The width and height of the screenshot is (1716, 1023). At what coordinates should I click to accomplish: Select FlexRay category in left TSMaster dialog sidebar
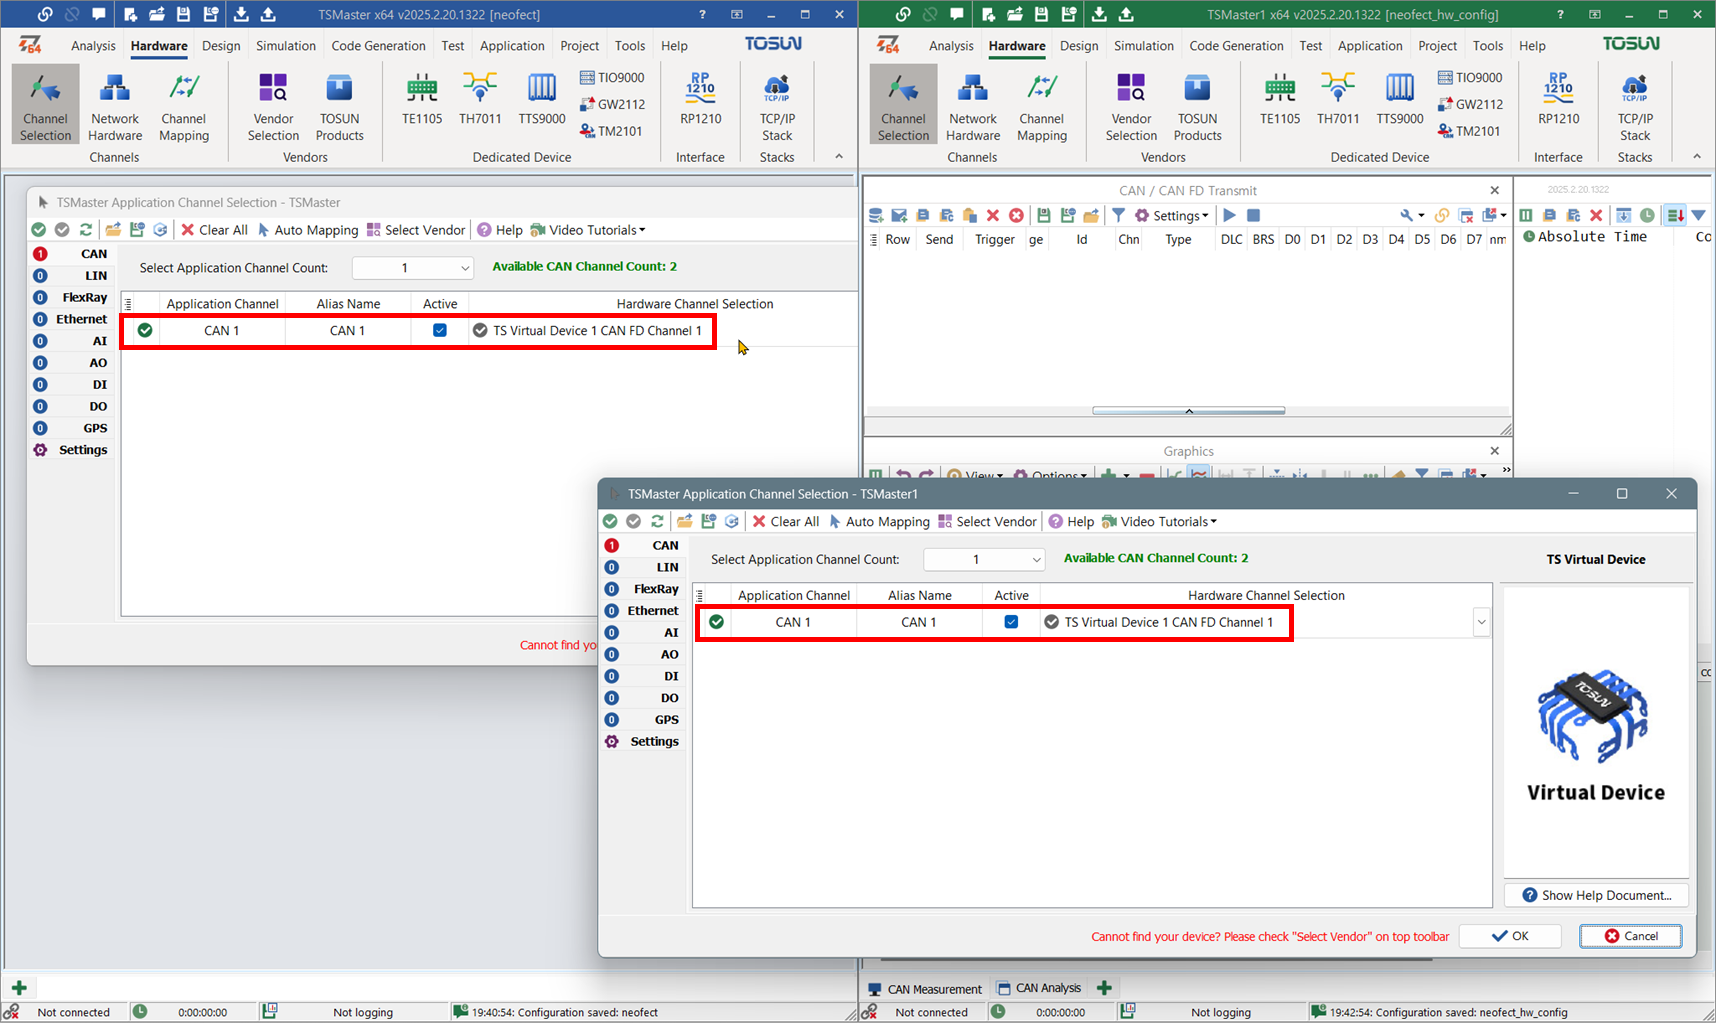click(x=70, y=297)
